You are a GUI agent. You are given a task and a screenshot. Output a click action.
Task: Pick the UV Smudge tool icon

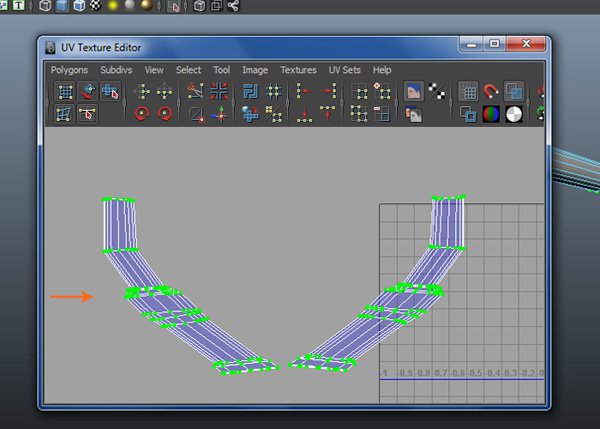tap(65, 114)
